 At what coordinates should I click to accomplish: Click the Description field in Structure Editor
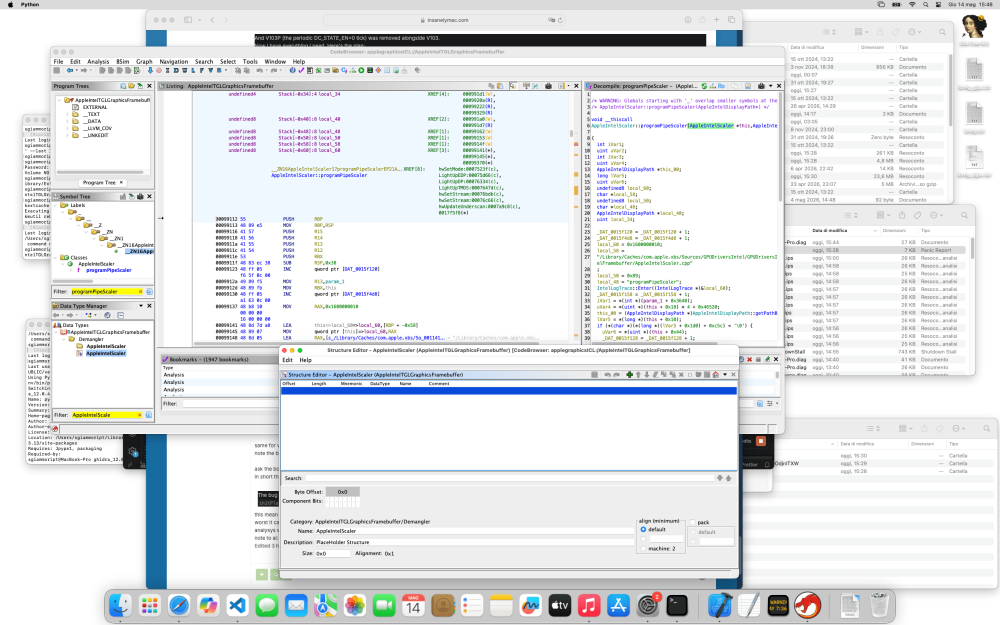[x=474, y=542]
